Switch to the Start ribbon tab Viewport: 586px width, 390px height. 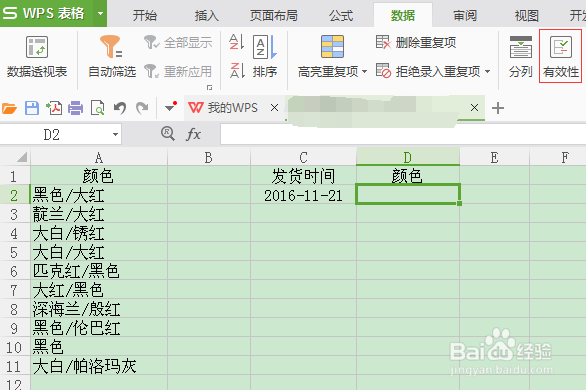click(145, 16)
